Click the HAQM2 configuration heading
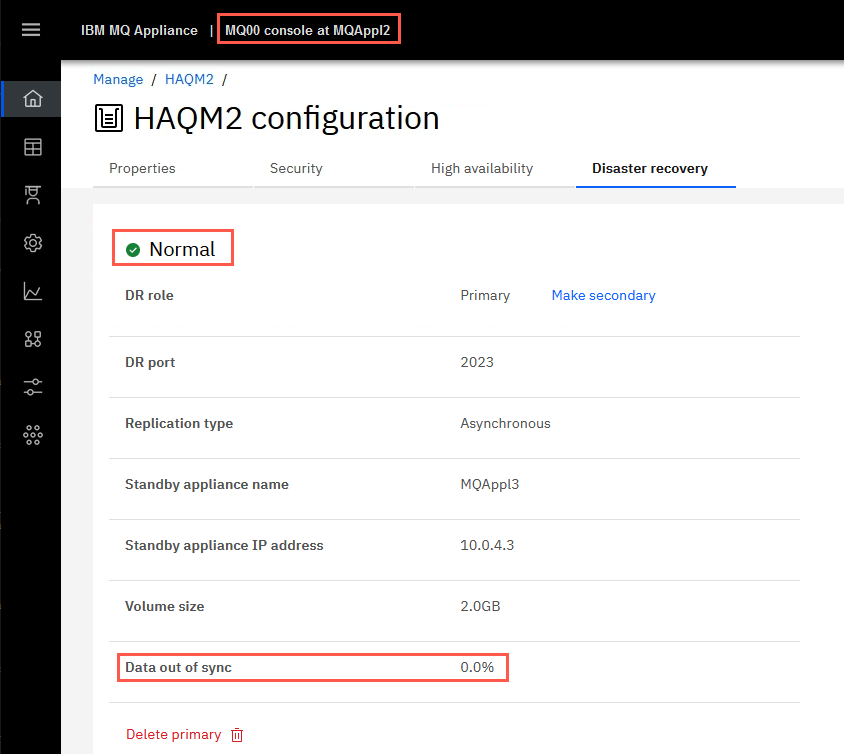The height and width of the screenshot is (754, 844). (286, 118)
